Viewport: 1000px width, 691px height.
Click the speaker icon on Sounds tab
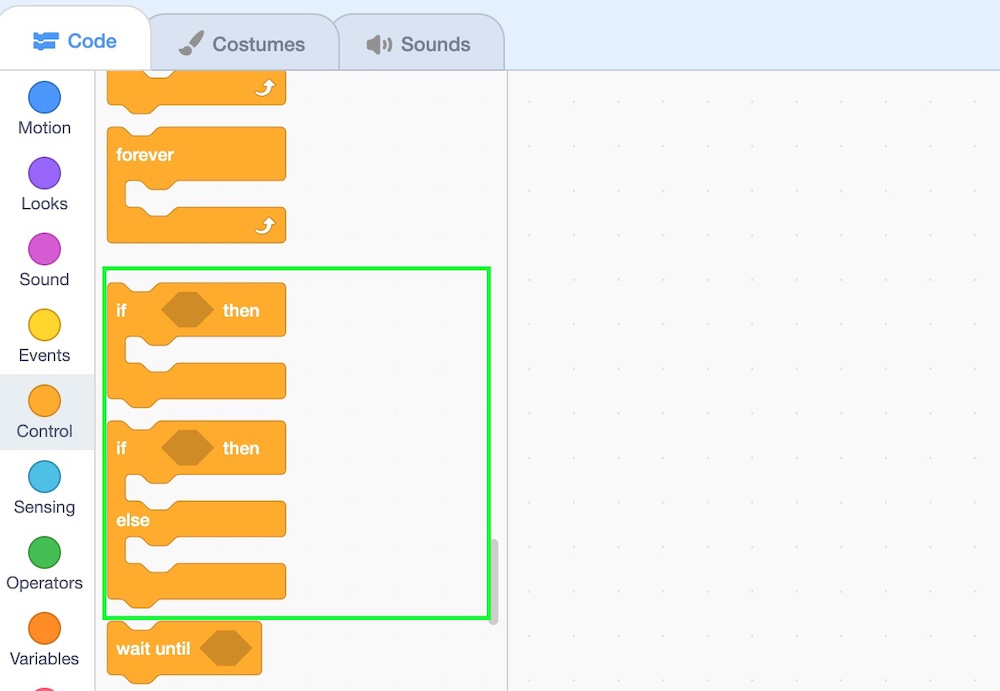[379, 45]
